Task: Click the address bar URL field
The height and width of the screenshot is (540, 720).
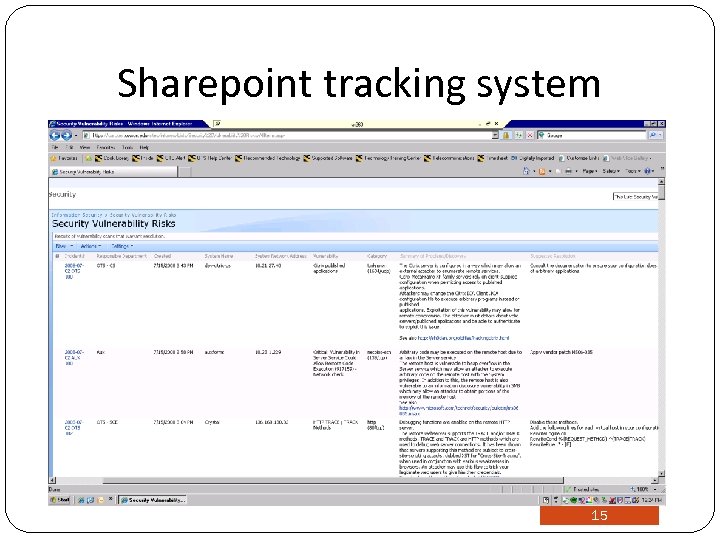Action: 289,135
